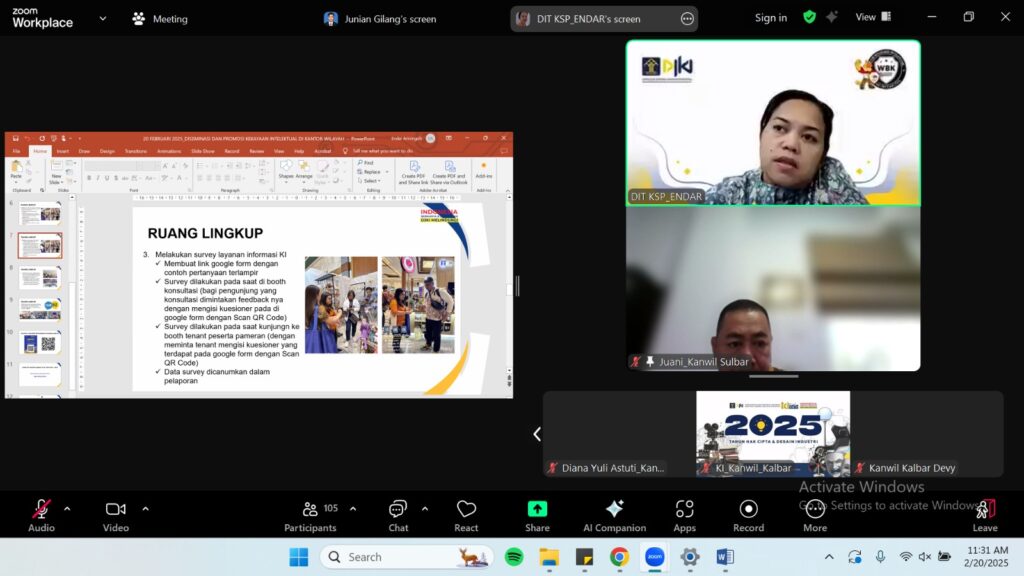
Task: Start recording with the Record button
Action: tap(748, 514)
